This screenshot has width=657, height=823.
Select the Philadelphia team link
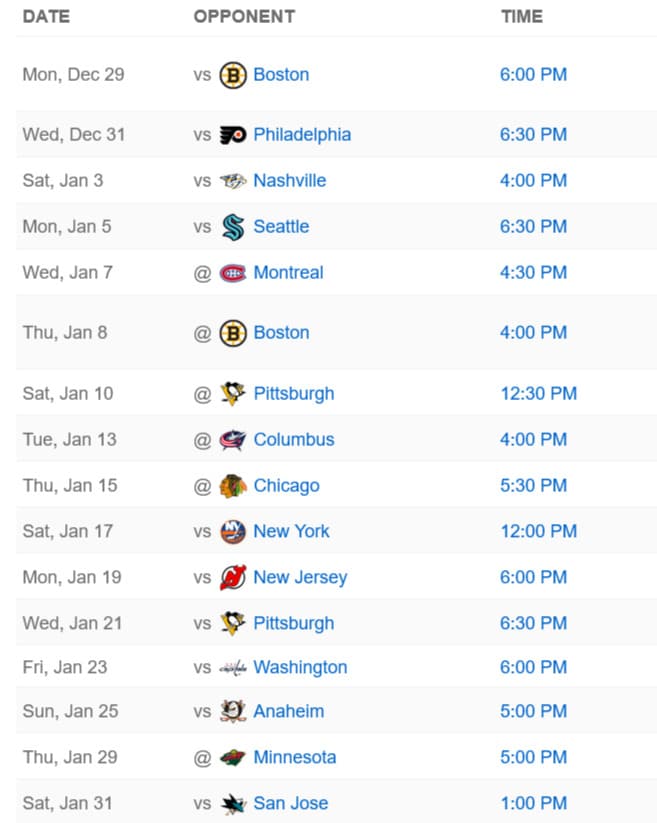point(302,134)
